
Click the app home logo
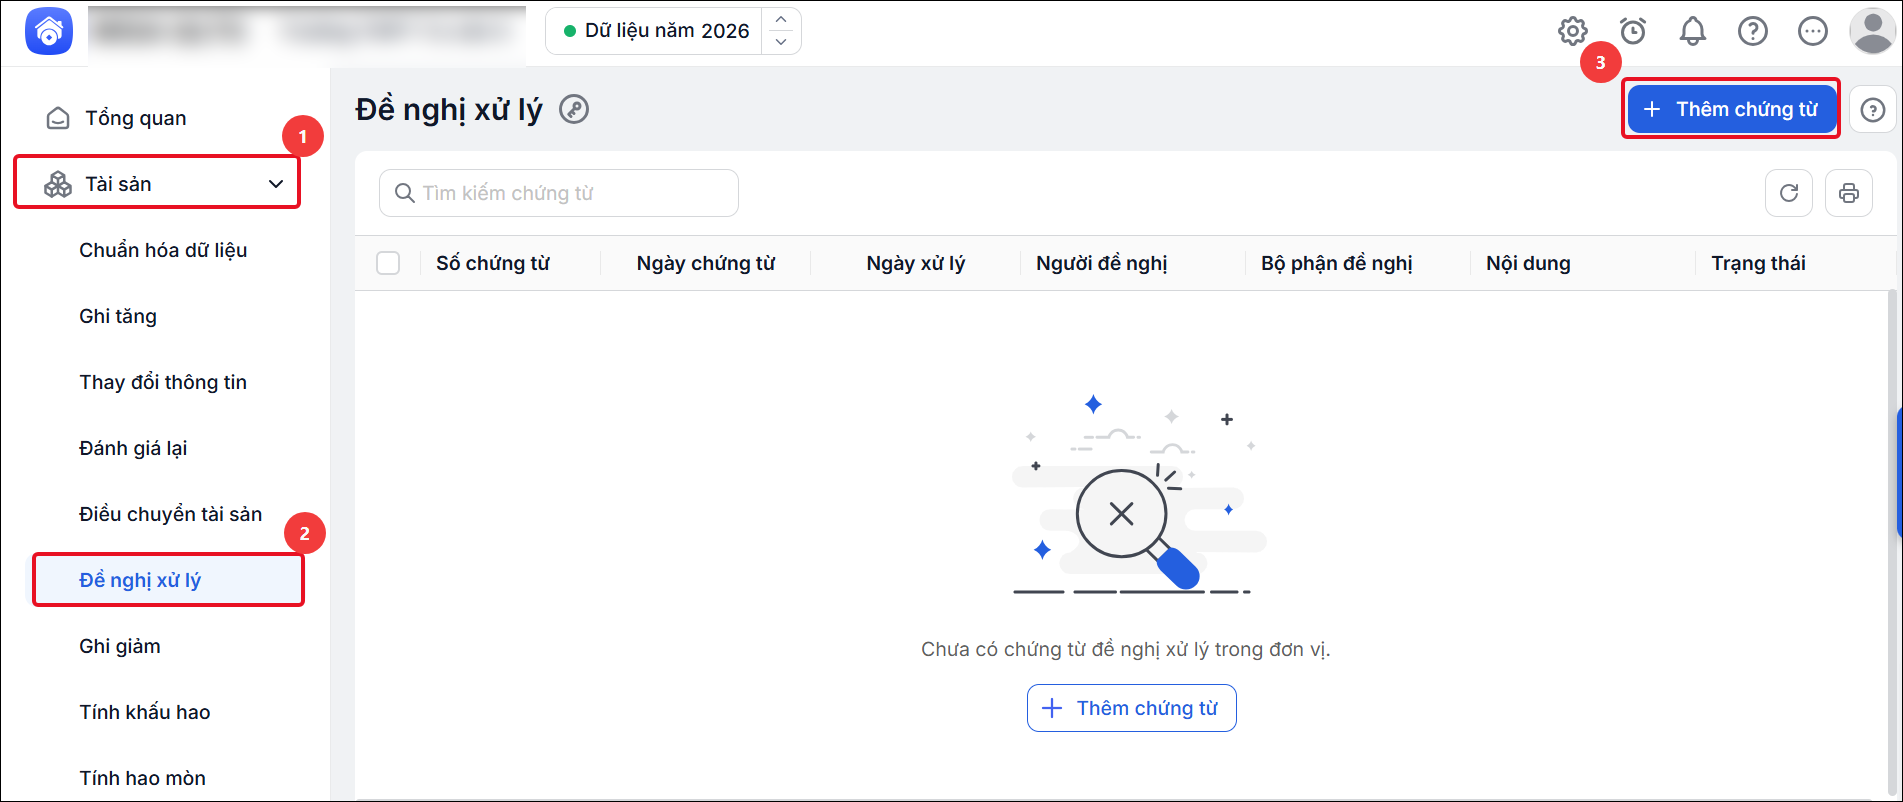(x=49, y=31)
